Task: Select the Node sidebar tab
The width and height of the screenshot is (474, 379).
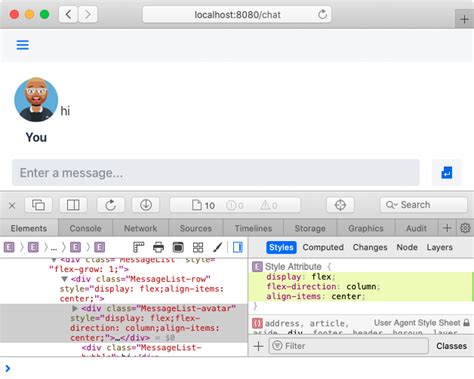Action: coord(407,247)
